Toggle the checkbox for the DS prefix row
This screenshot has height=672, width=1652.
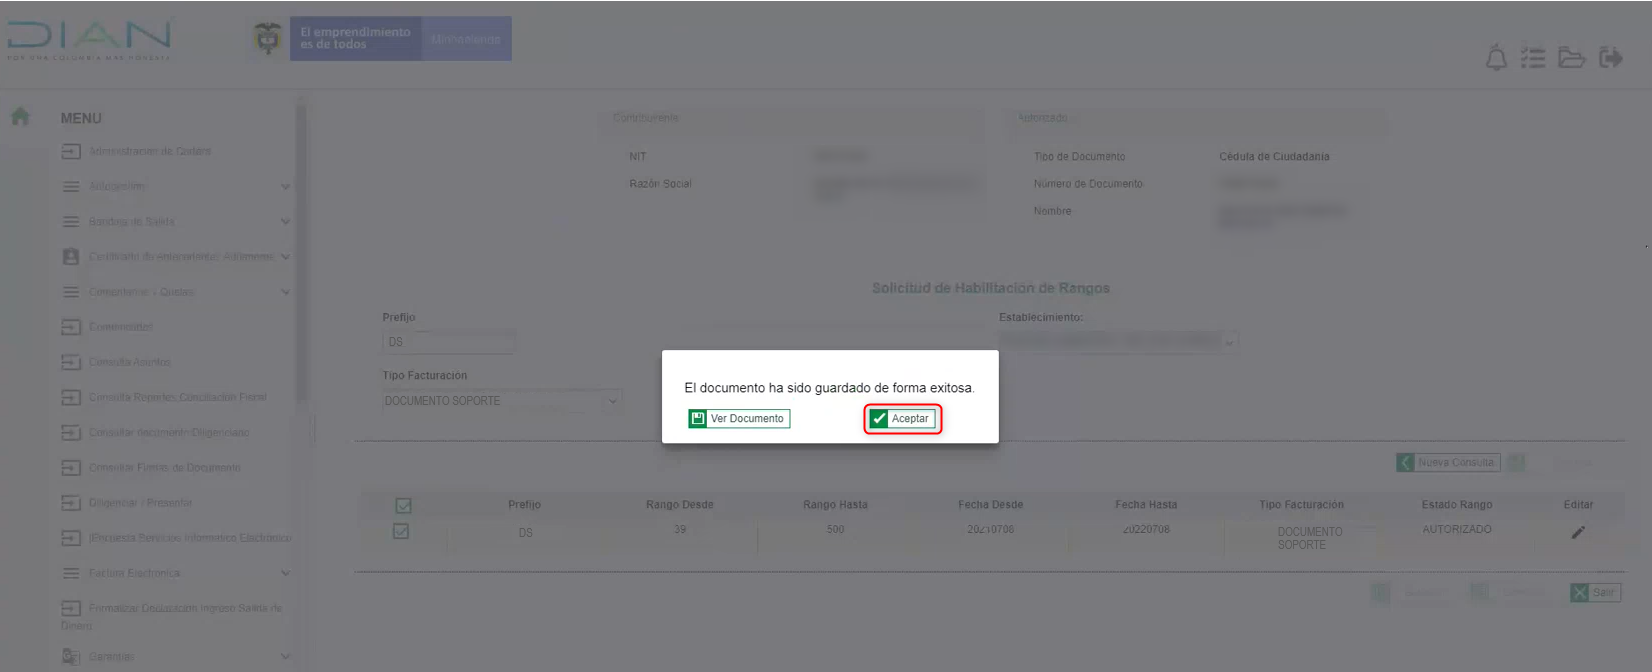[401, 531]
